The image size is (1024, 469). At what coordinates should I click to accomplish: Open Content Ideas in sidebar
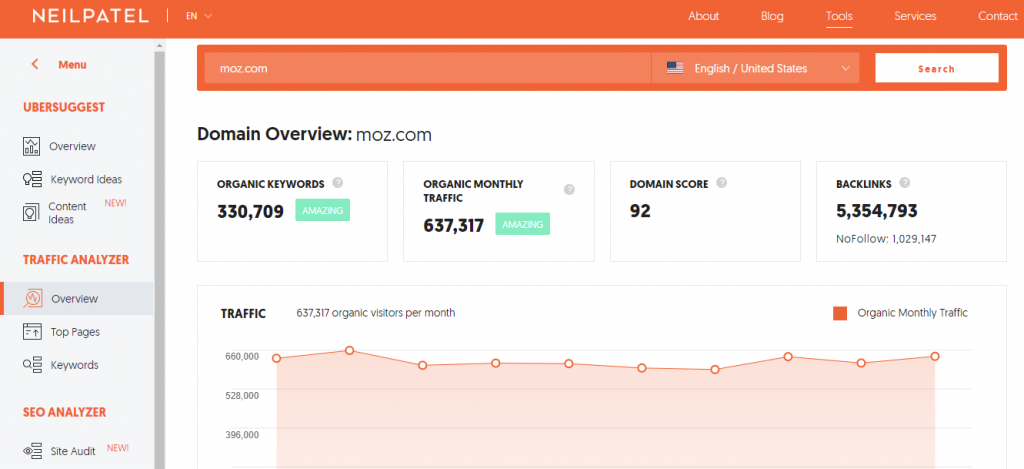click(x=67, y=213)
